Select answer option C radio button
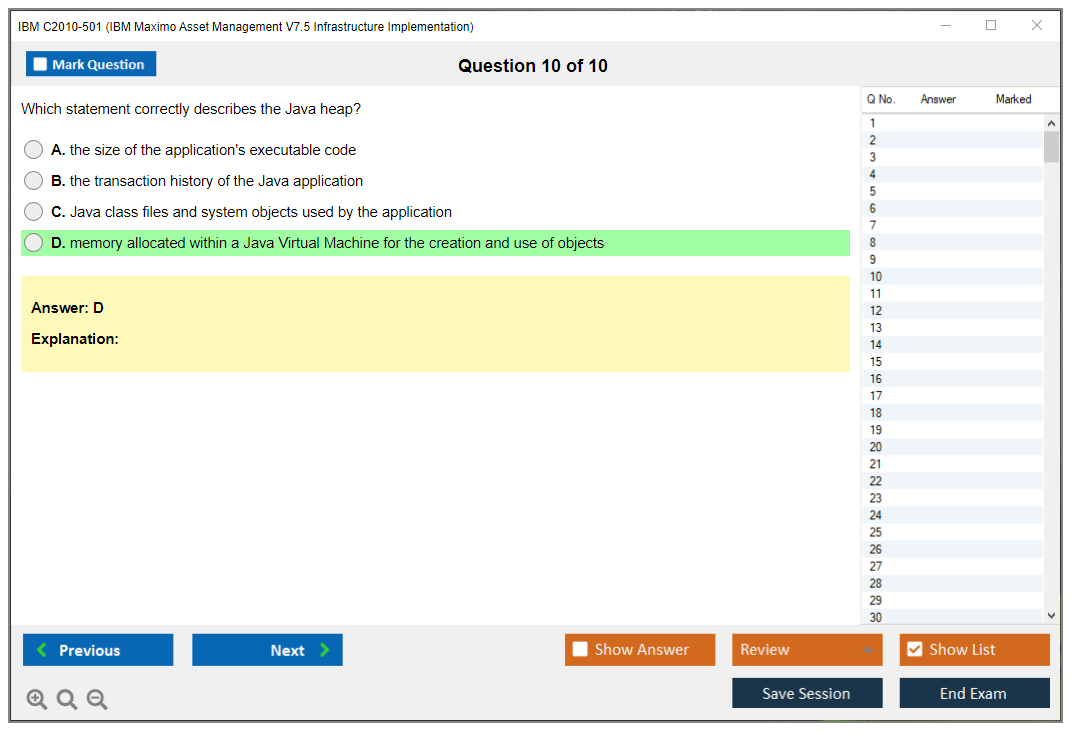 (34, 212)
